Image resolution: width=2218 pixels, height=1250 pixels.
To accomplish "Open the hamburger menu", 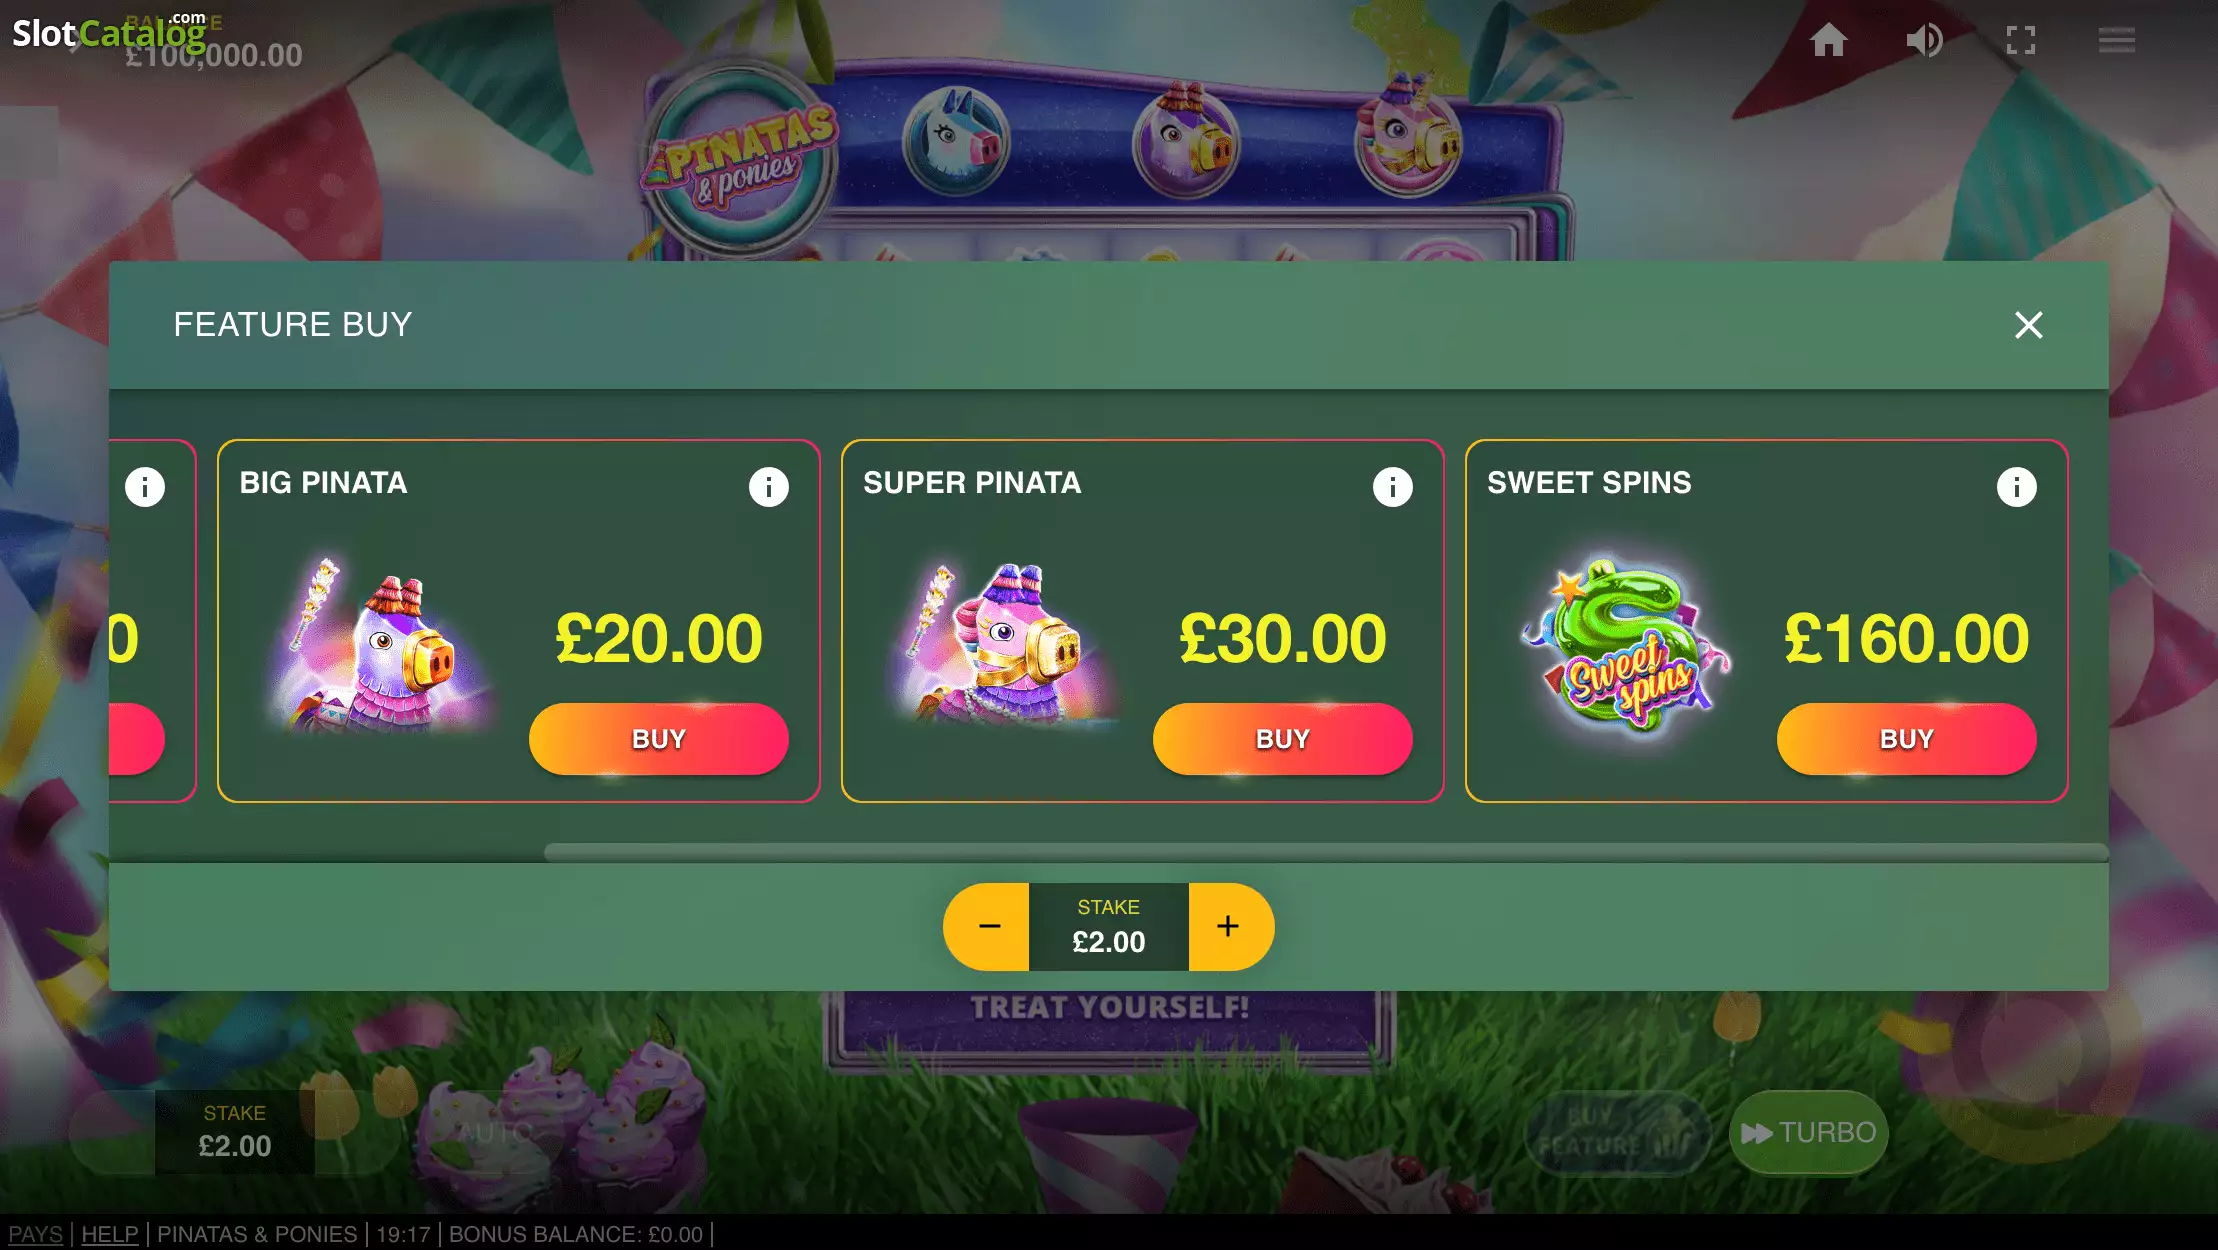I will click(2117, 40).
